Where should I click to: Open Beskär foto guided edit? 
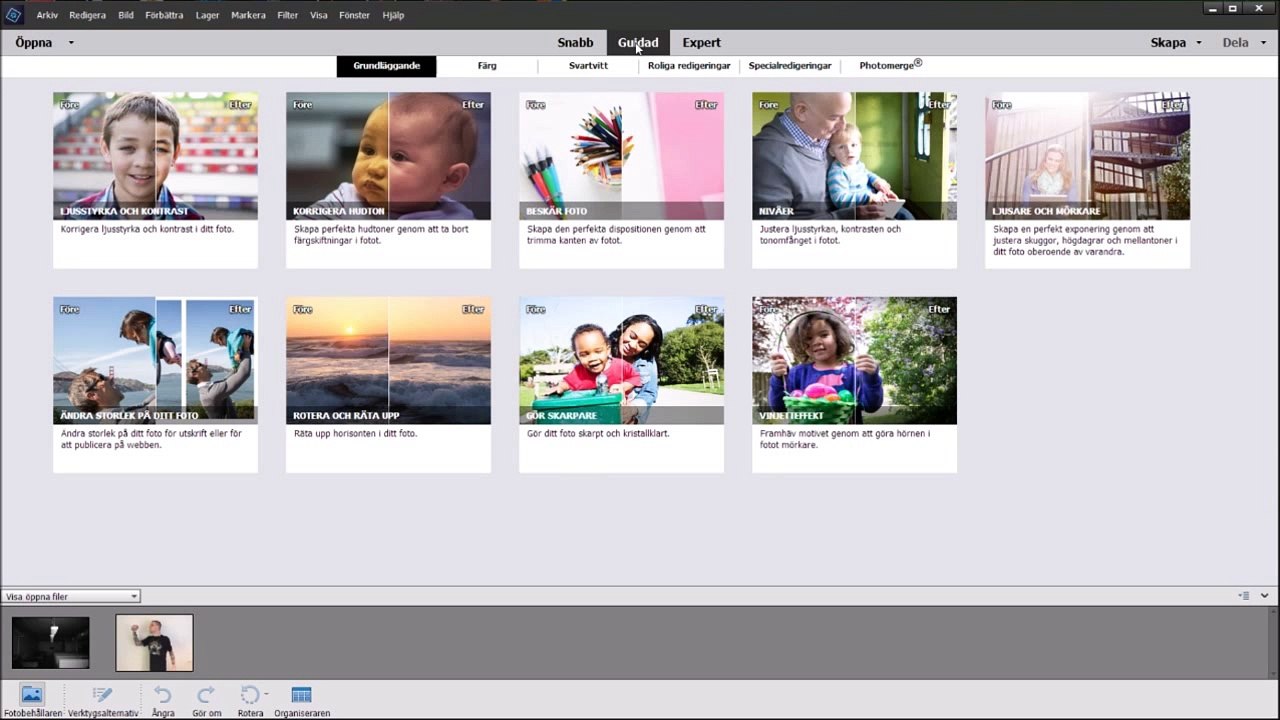tap(621, 180)
